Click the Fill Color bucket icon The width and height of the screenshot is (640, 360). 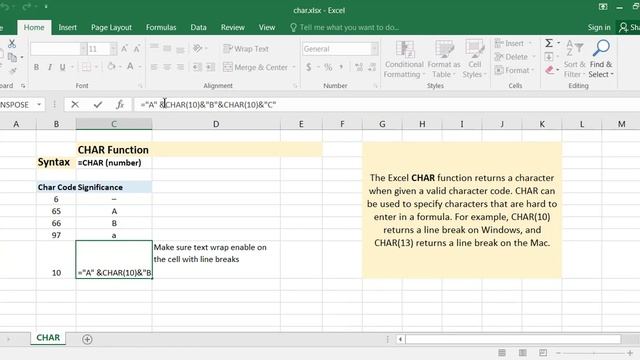point(111,67)
